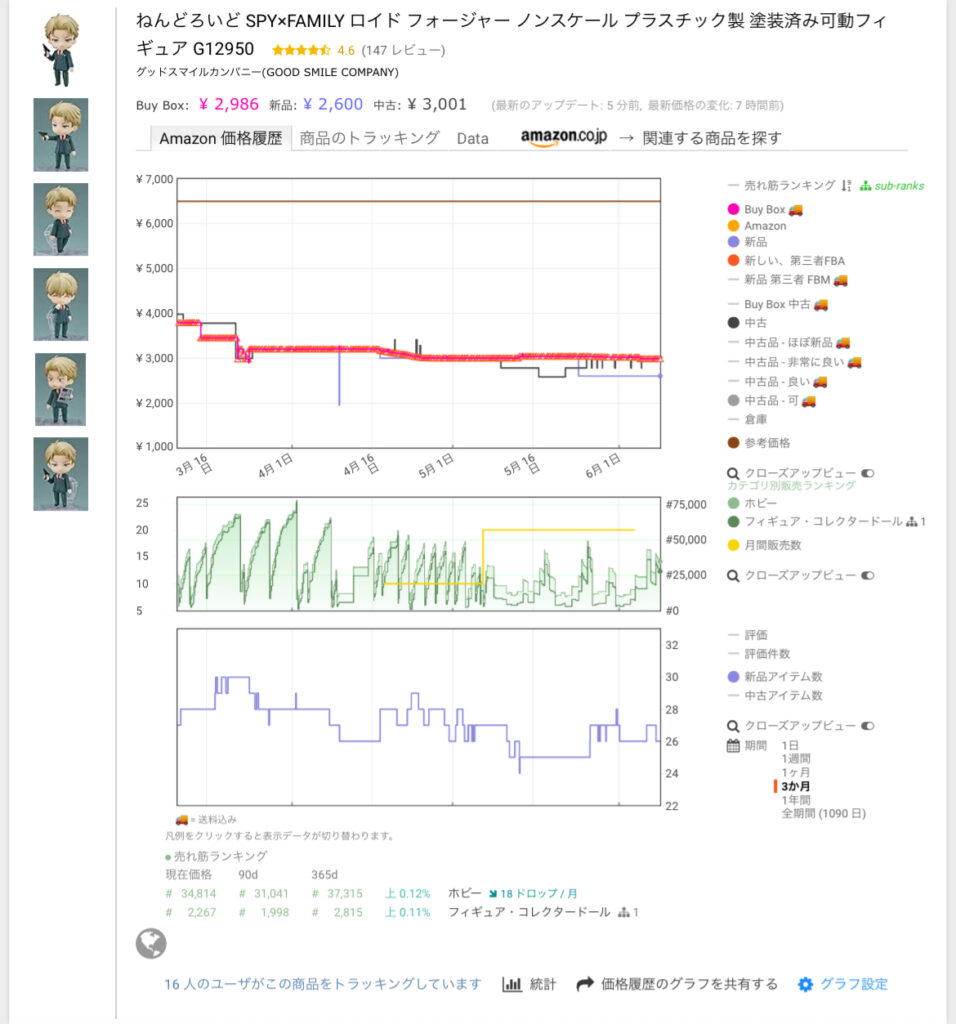This screenshot has width=956, height=1024.
Task: Click the globe icon below rankings
Action: [x=151, y=944]
